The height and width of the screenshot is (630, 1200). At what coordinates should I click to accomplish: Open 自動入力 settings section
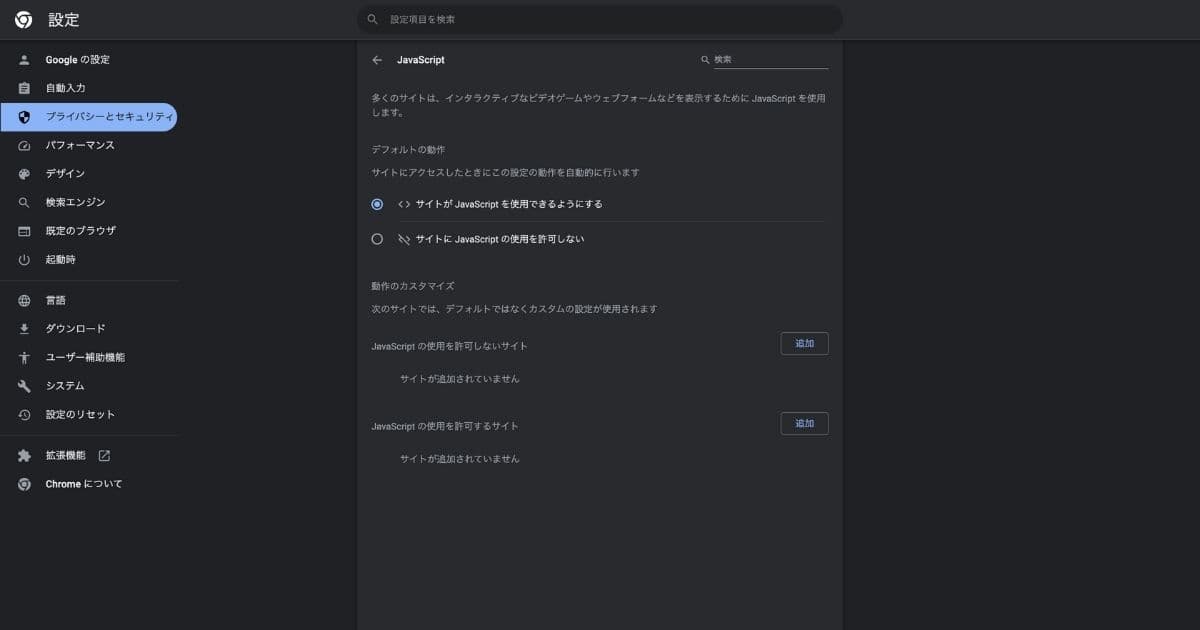pos(89,88)
